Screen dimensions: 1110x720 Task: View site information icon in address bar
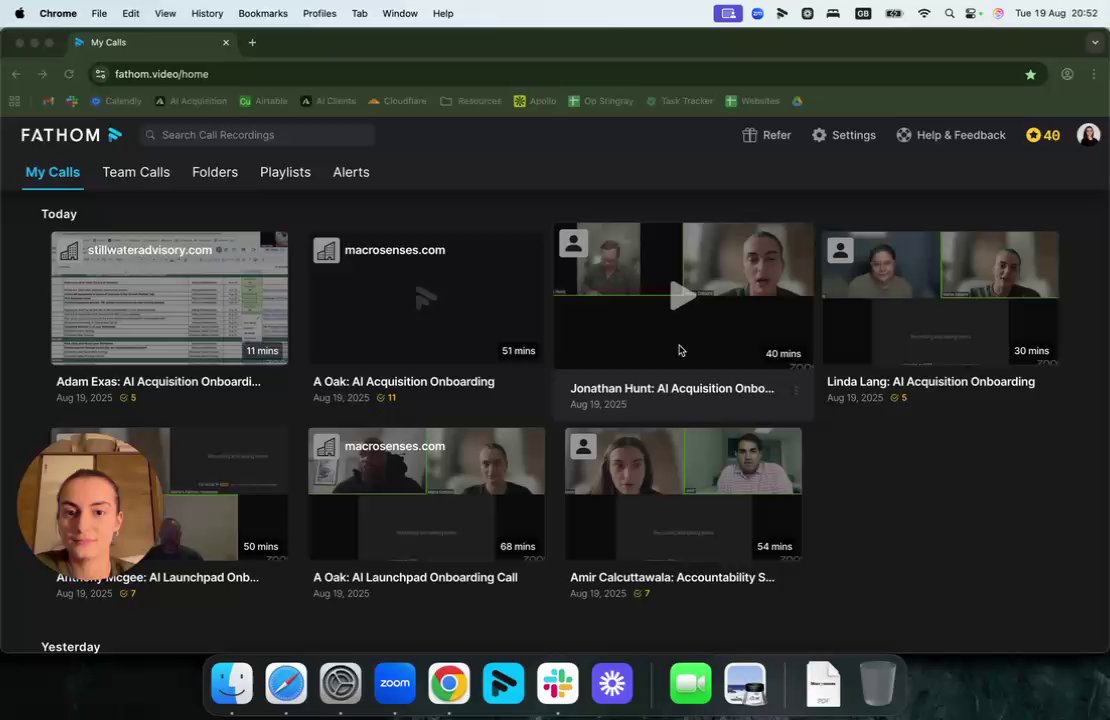click(x=101, y=74)
